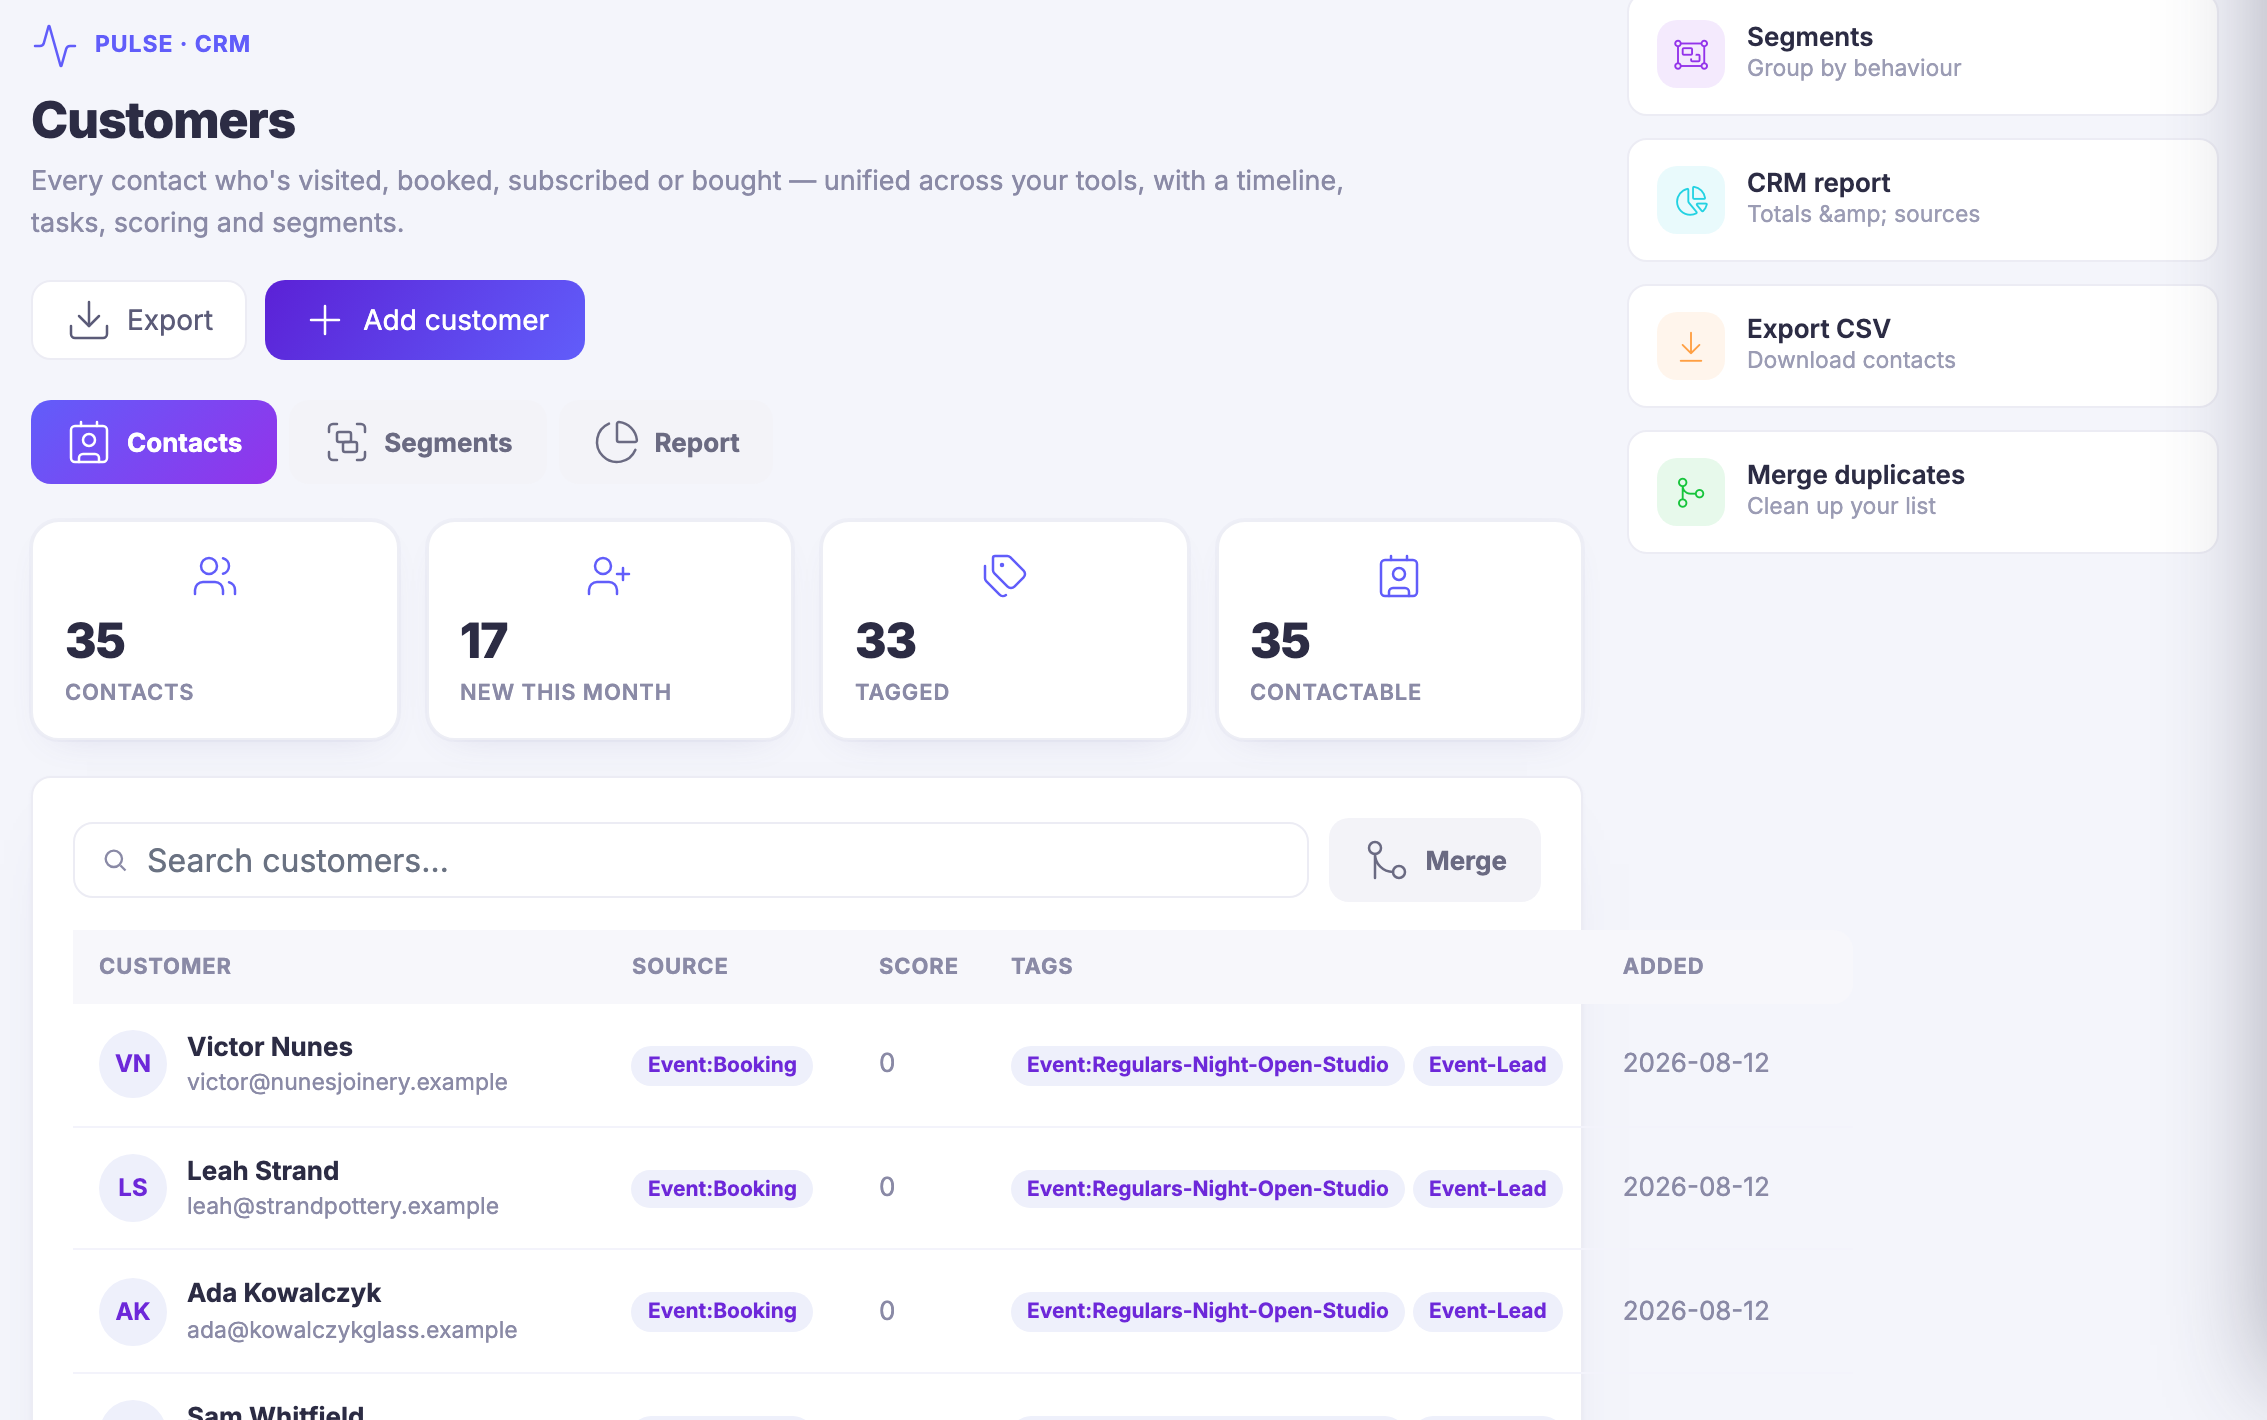Screen dimensions: 2267x1420
Task: Click the green Merge duplicates icon
Action: pyautogui.click(x=1691, y=492)
